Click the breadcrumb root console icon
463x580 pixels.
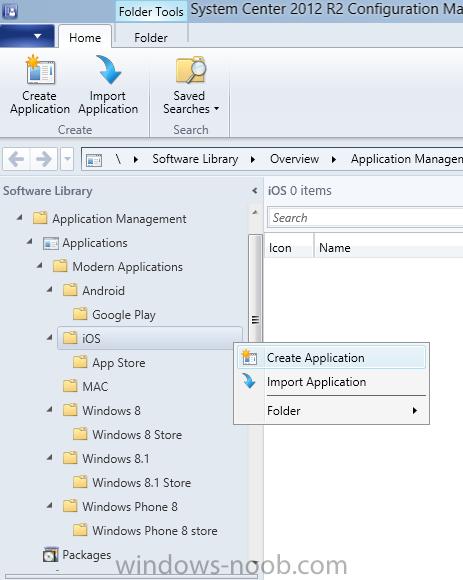click(x=94, y=160)
